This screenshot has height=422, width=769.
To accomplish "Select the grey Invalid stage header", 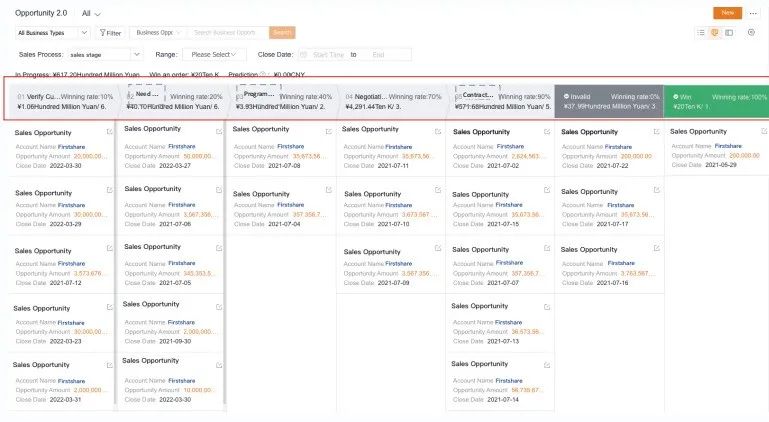I will click(x=609, y=102).
